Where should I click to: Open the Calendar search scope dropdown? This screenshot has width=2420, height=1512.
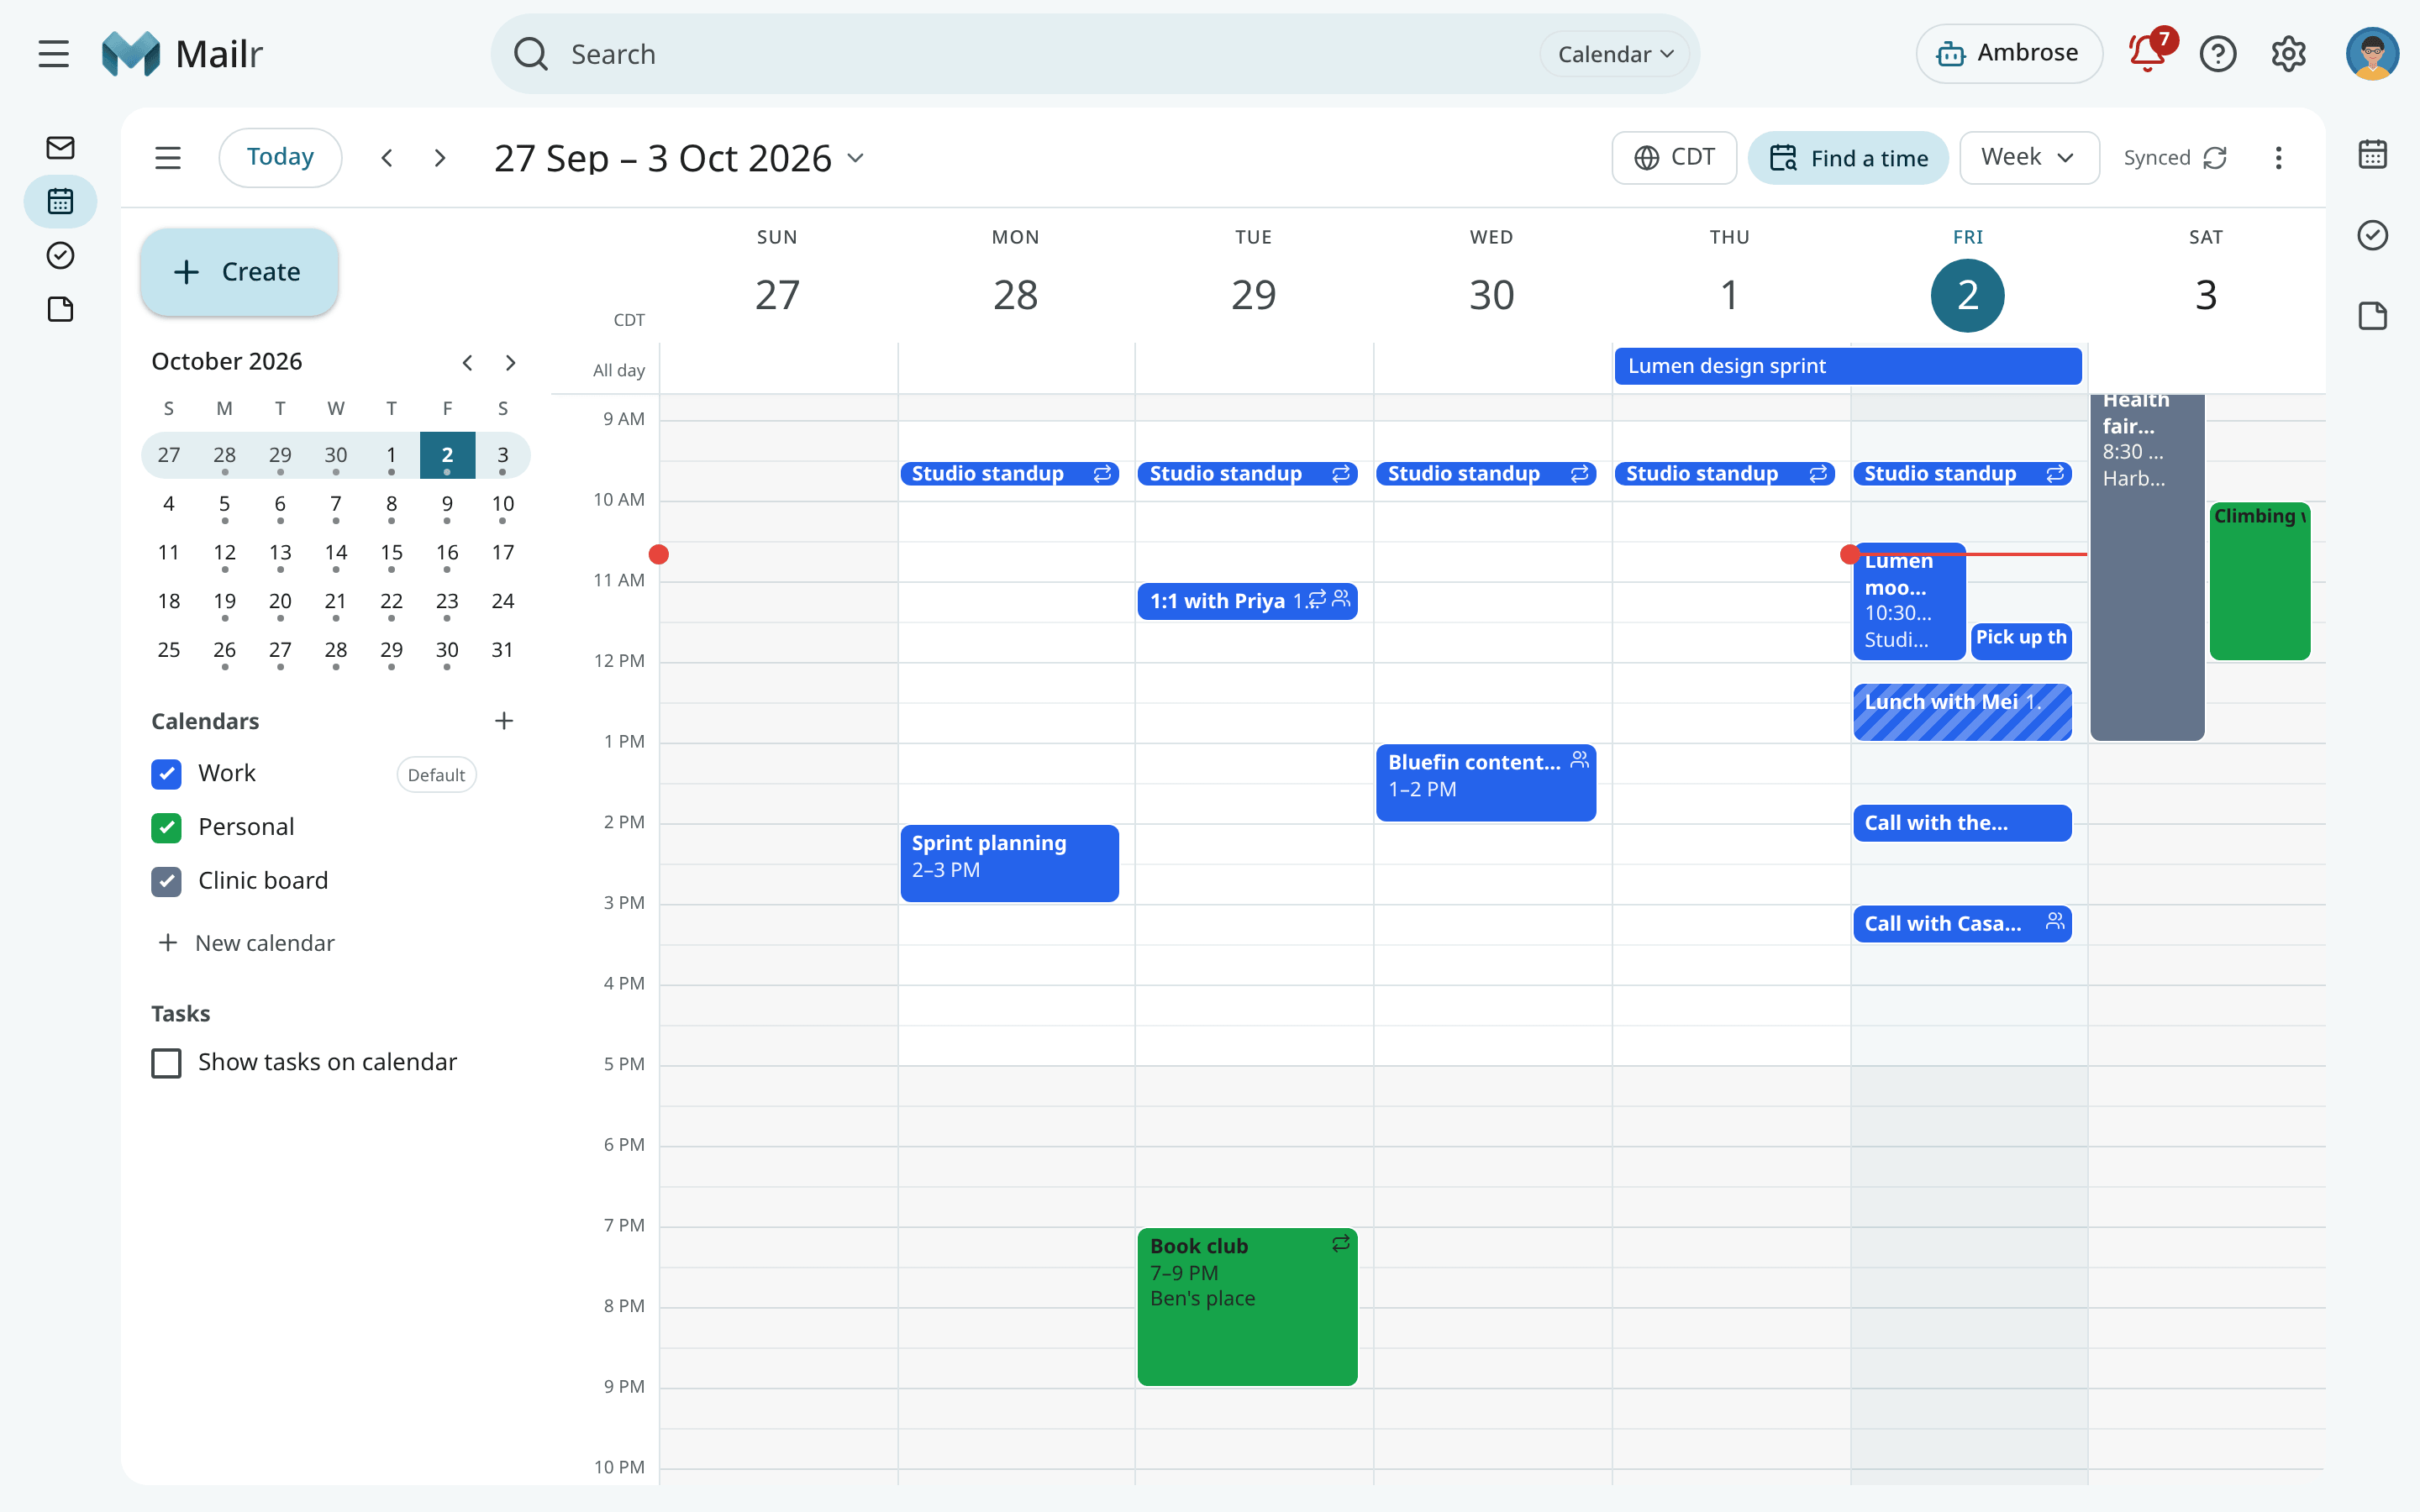click(x=1615, y=54)
